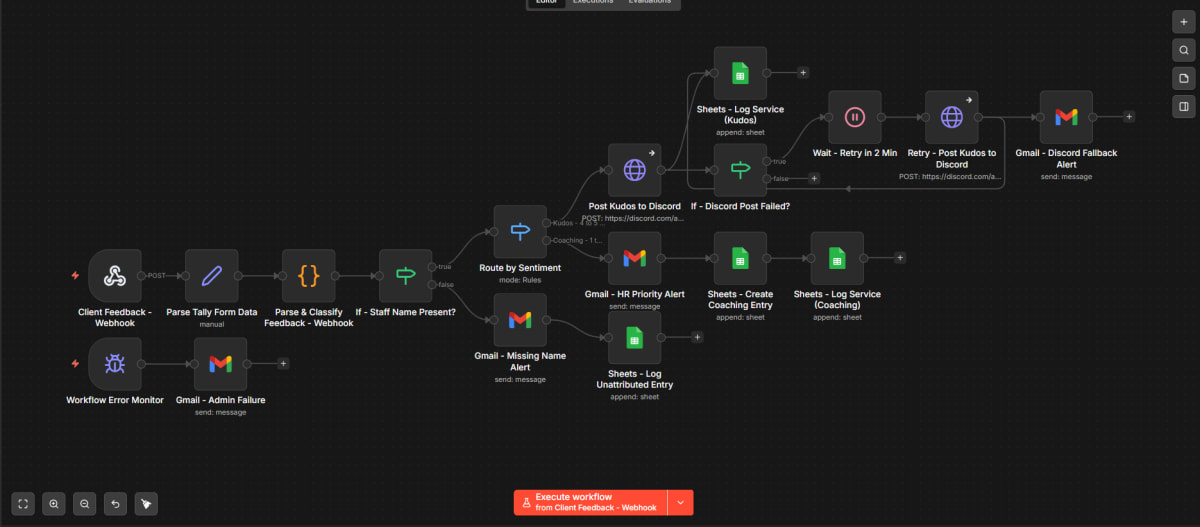Open the If - Staff Name Present? node
The height and width of the screenshot is (527, 1200).
[406, 276]
